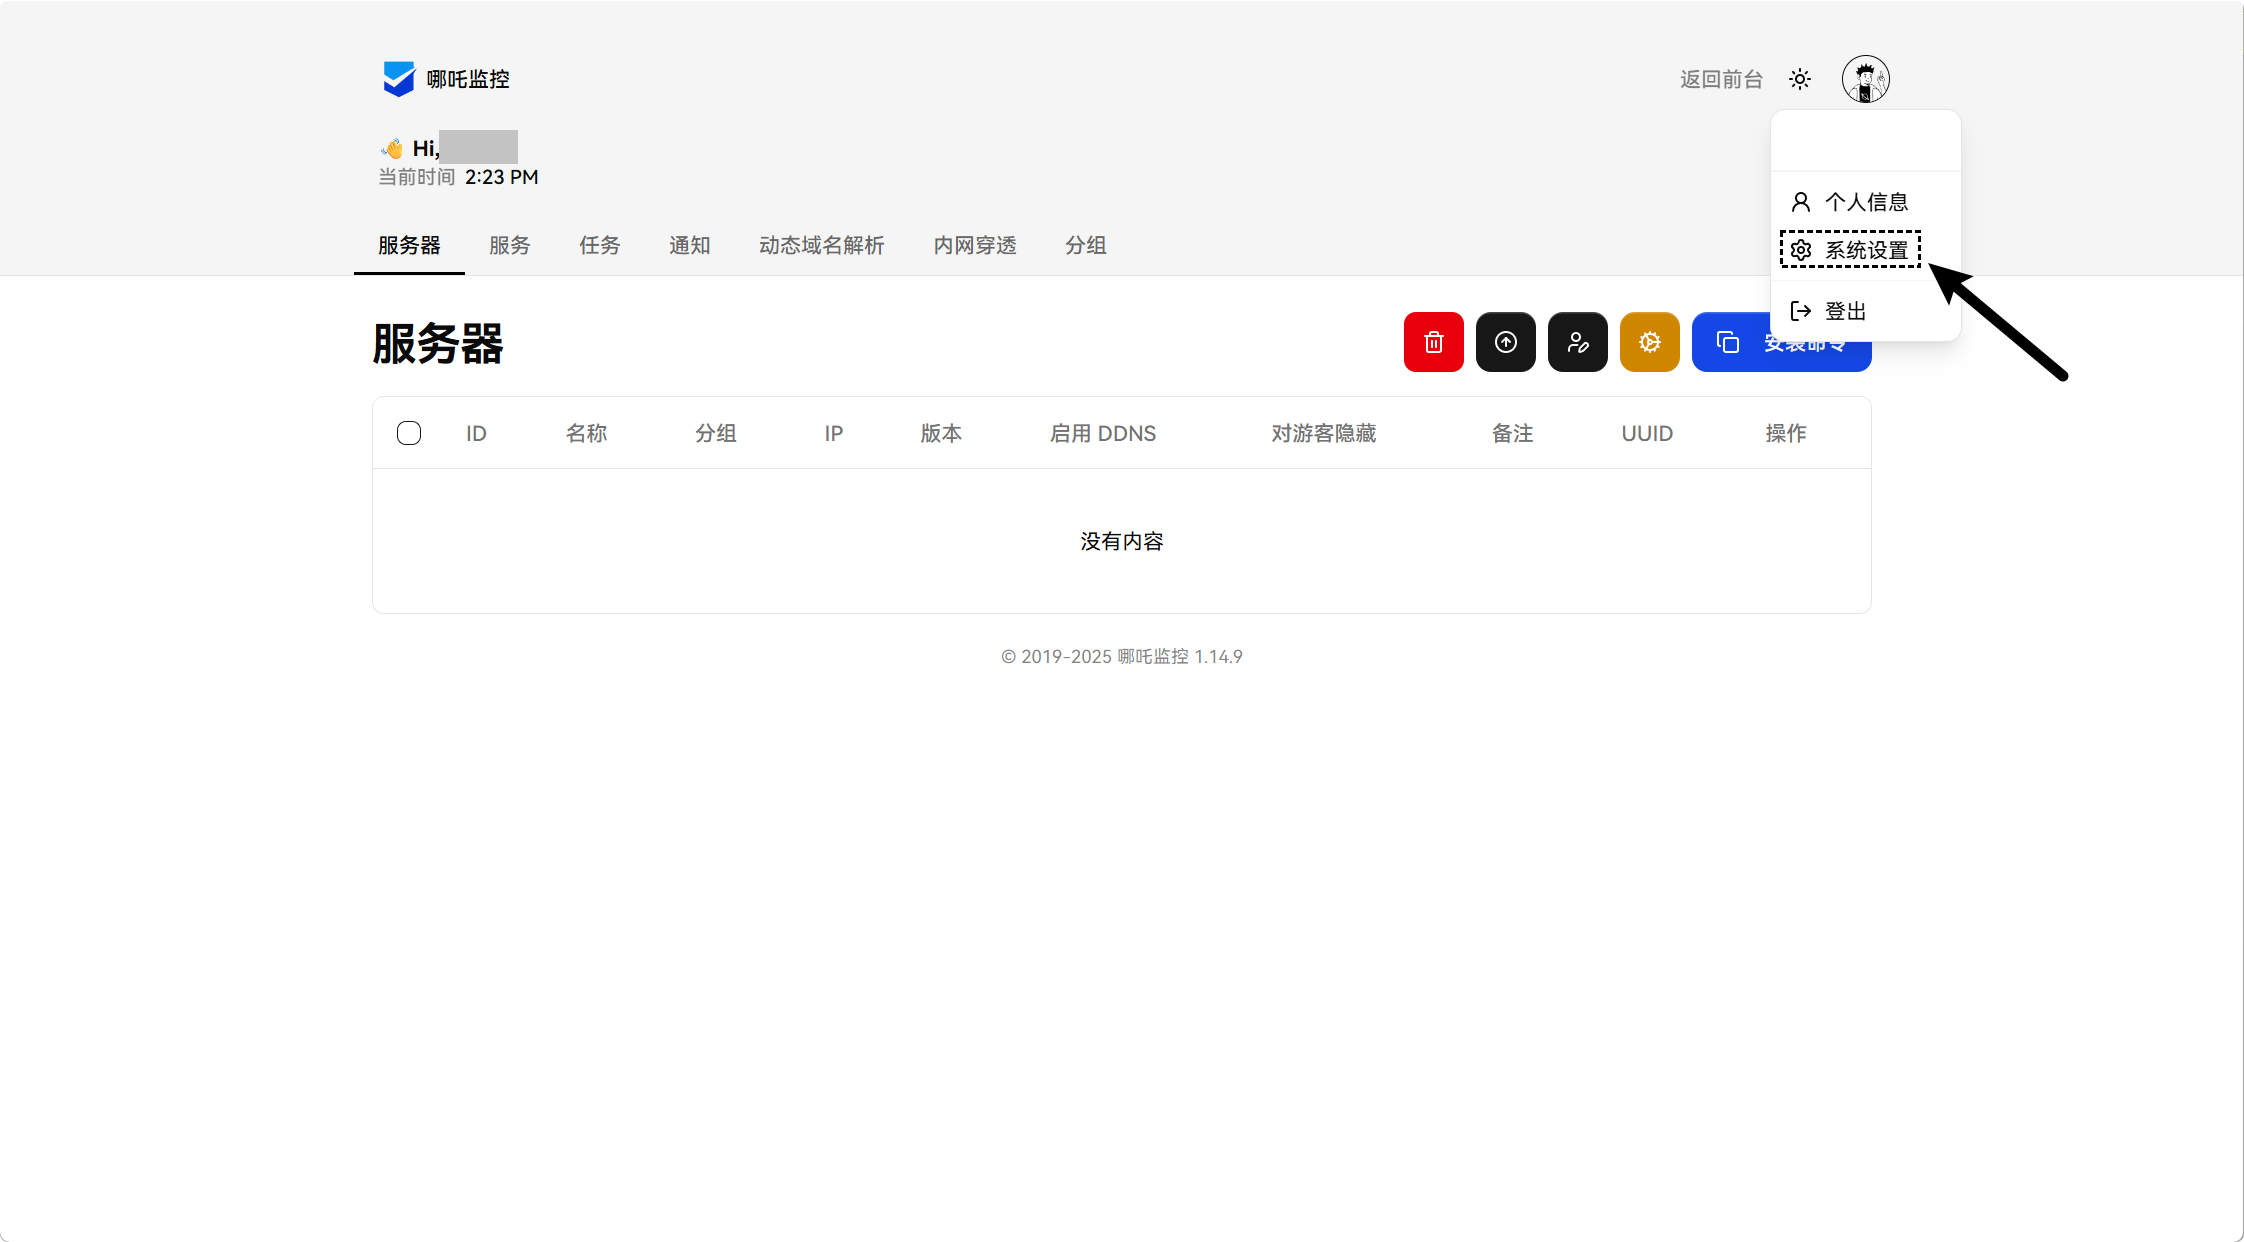
Task: Check the select-all checkbox in table header
Action: pos(409,433)
